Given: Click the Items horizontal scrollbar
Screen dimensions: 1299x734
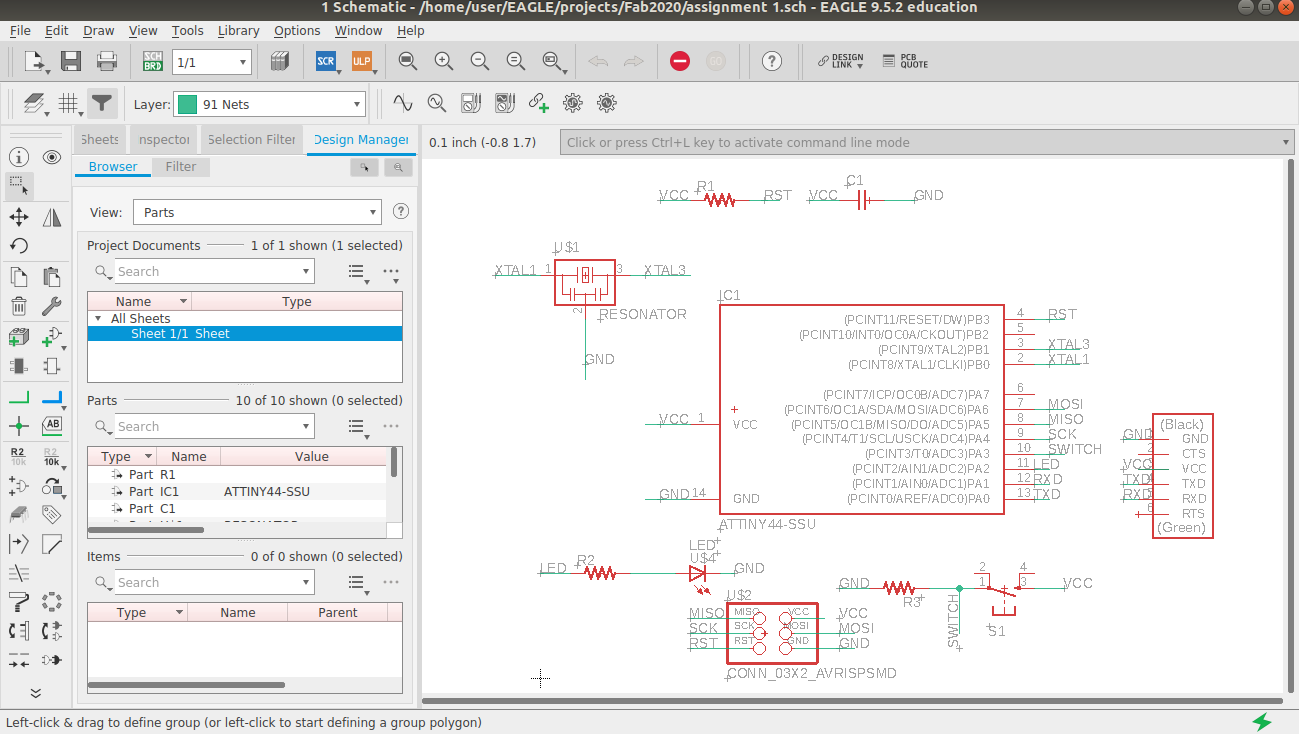Looking at the screenshot, I should click(x=186, y=685).
